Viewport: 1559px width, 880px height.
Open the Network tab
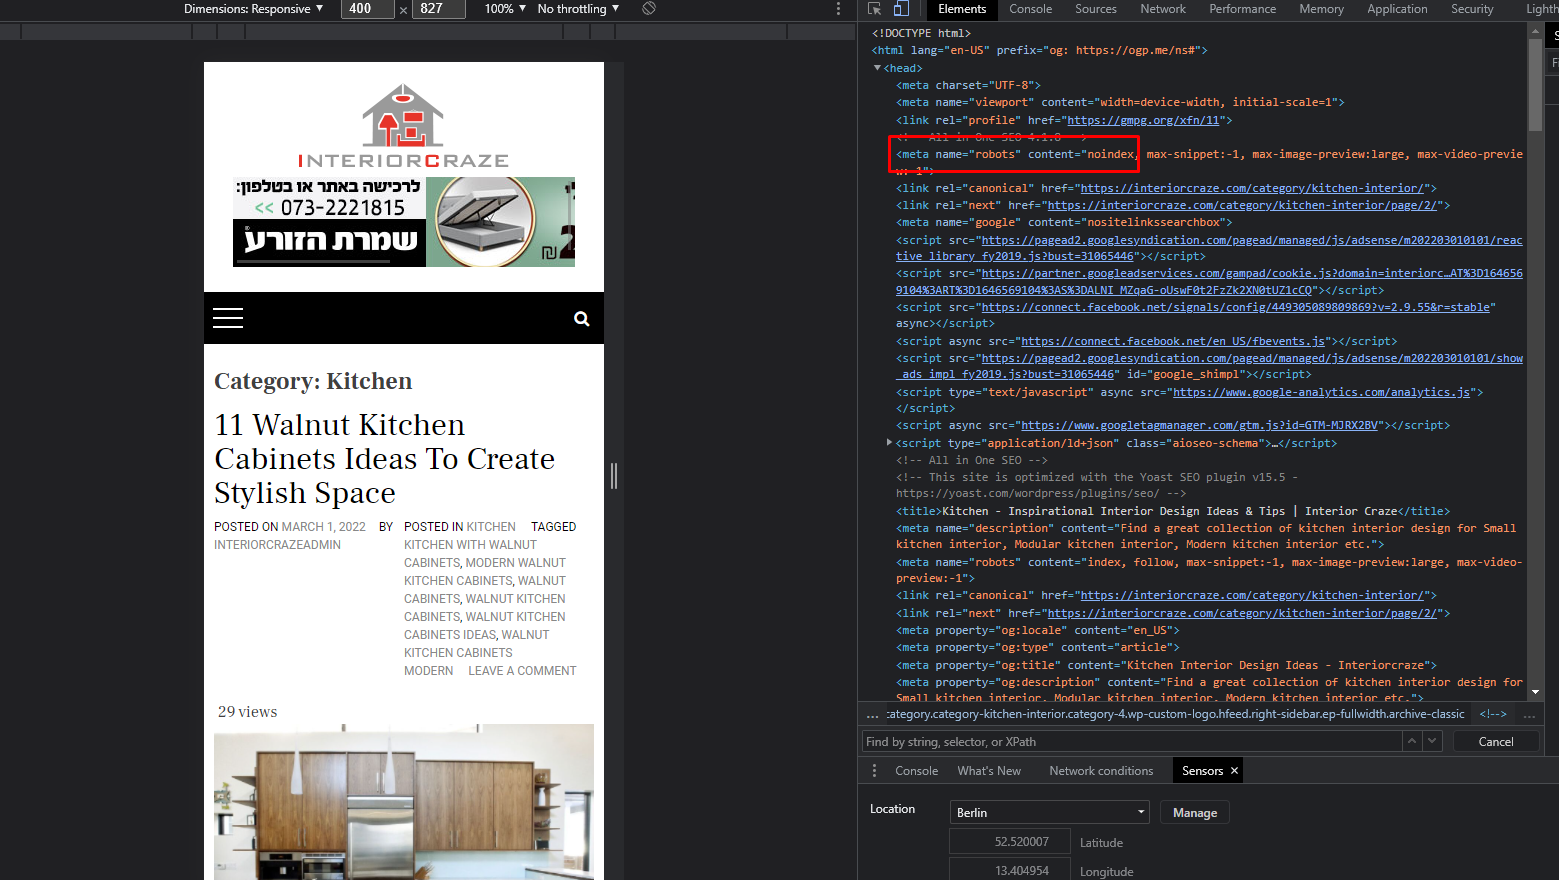point(1163,9)
